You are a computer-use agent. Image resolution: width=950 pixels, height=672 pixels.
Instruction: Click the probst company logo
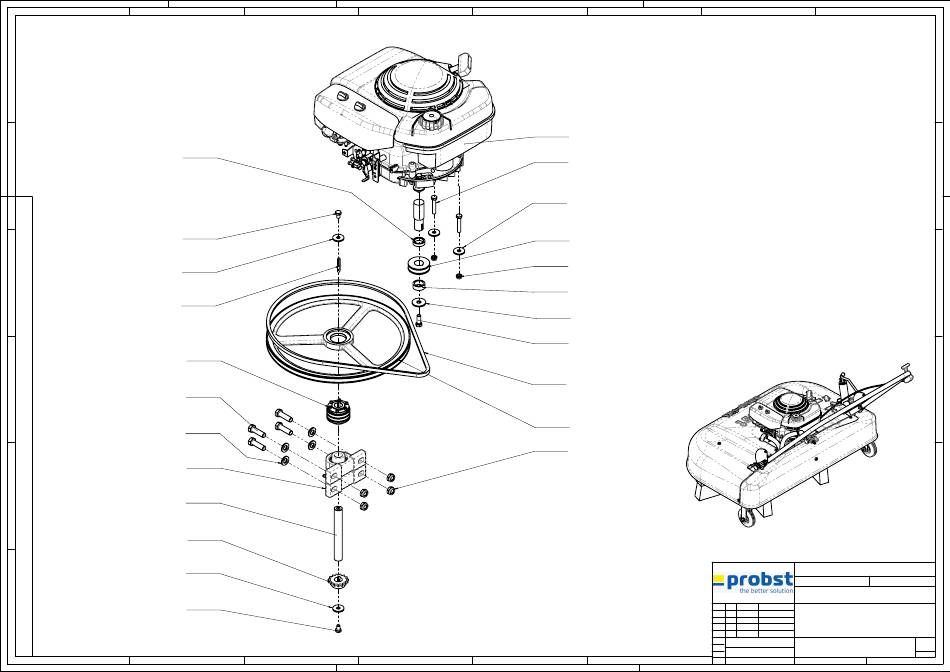coord(752,582)
